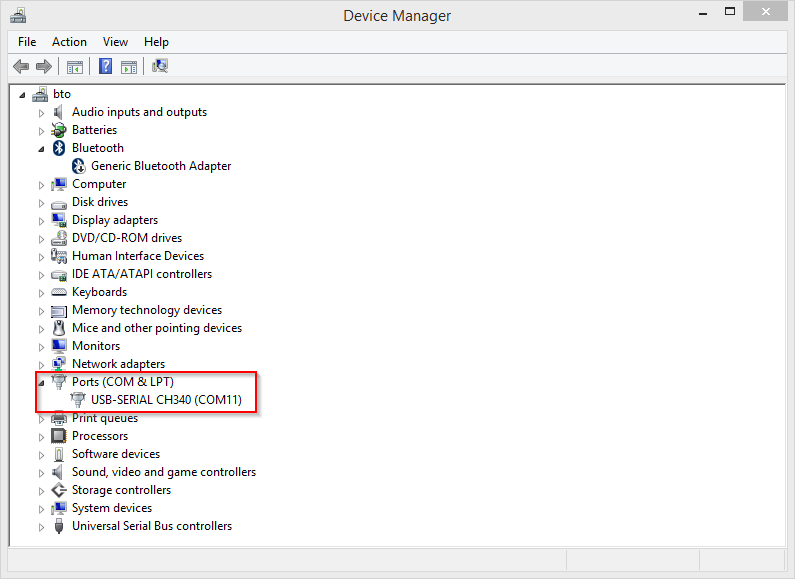Click the Processors chip icon
The image size is (795, 579).
click(59, 436)
